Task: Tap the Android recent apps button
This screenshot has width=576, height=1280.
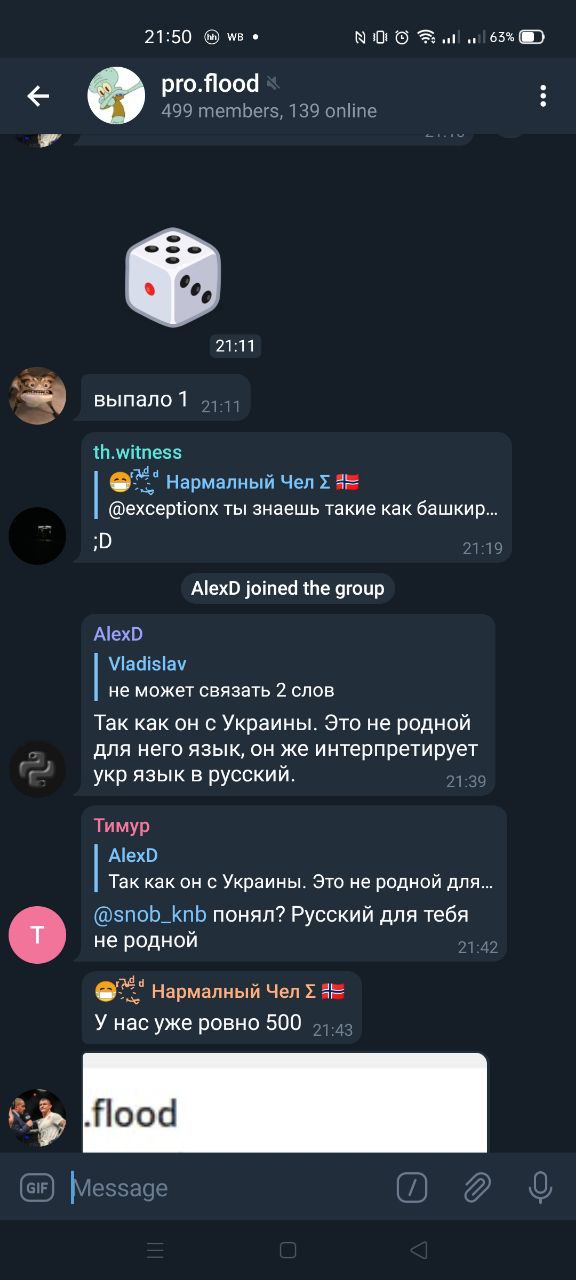Action: (155, 1250)
